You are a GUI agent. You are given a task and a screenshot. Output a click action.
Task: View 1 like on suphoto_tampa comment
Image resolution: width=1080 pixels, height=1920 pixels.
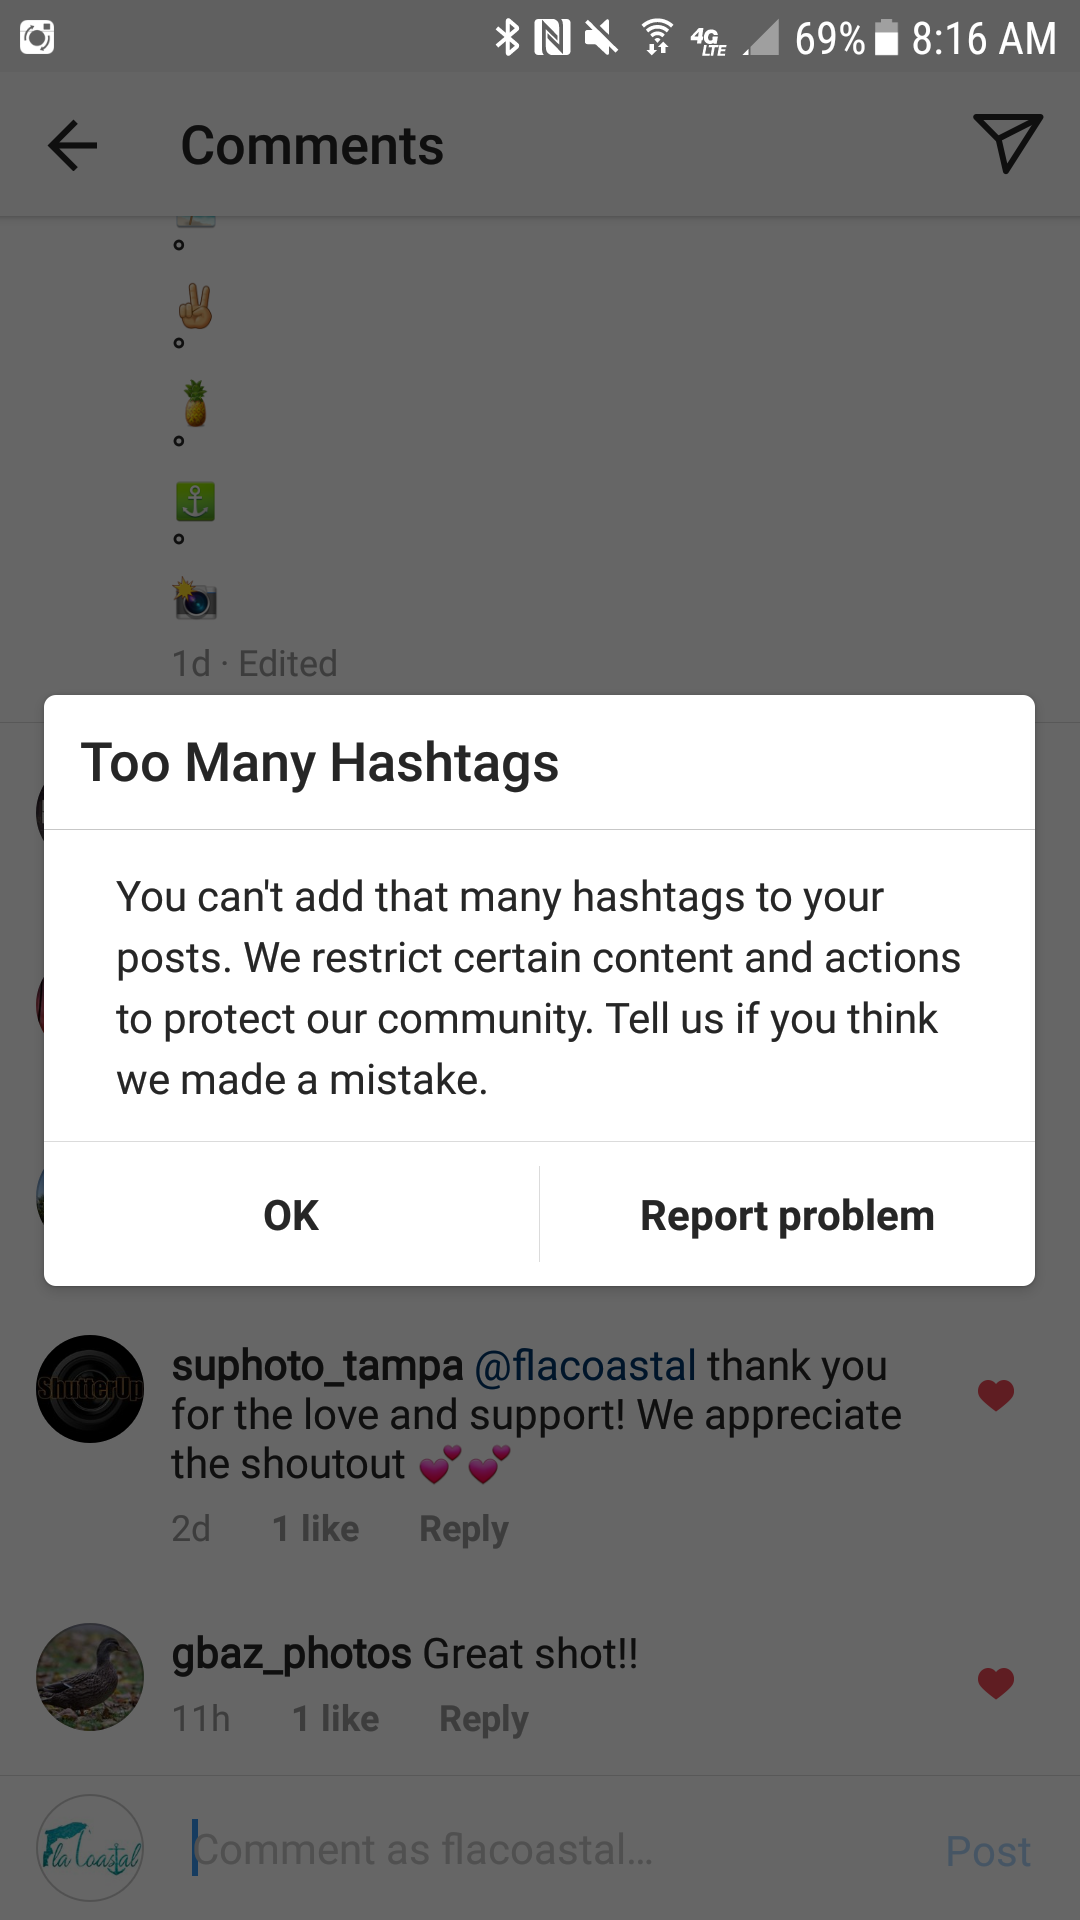pos(316,1529)
